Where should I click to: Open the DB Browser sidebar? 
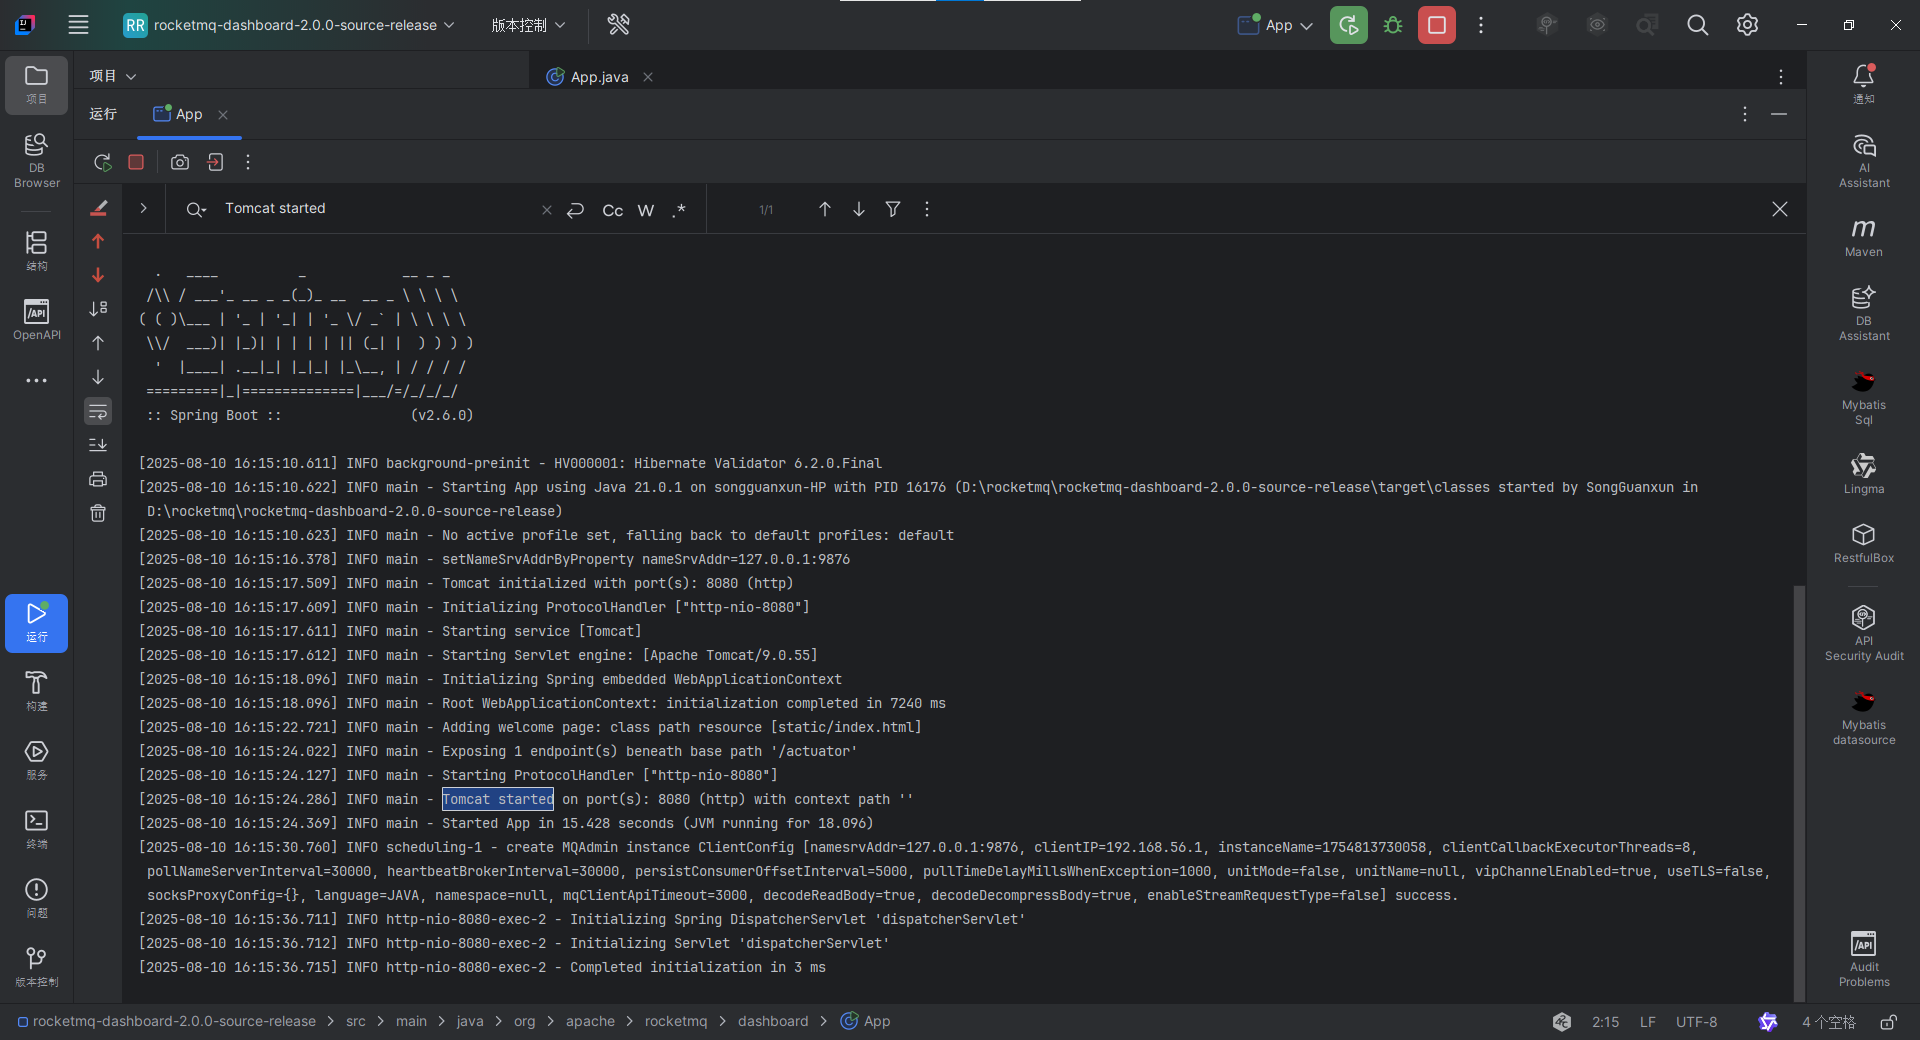point(36,160)
